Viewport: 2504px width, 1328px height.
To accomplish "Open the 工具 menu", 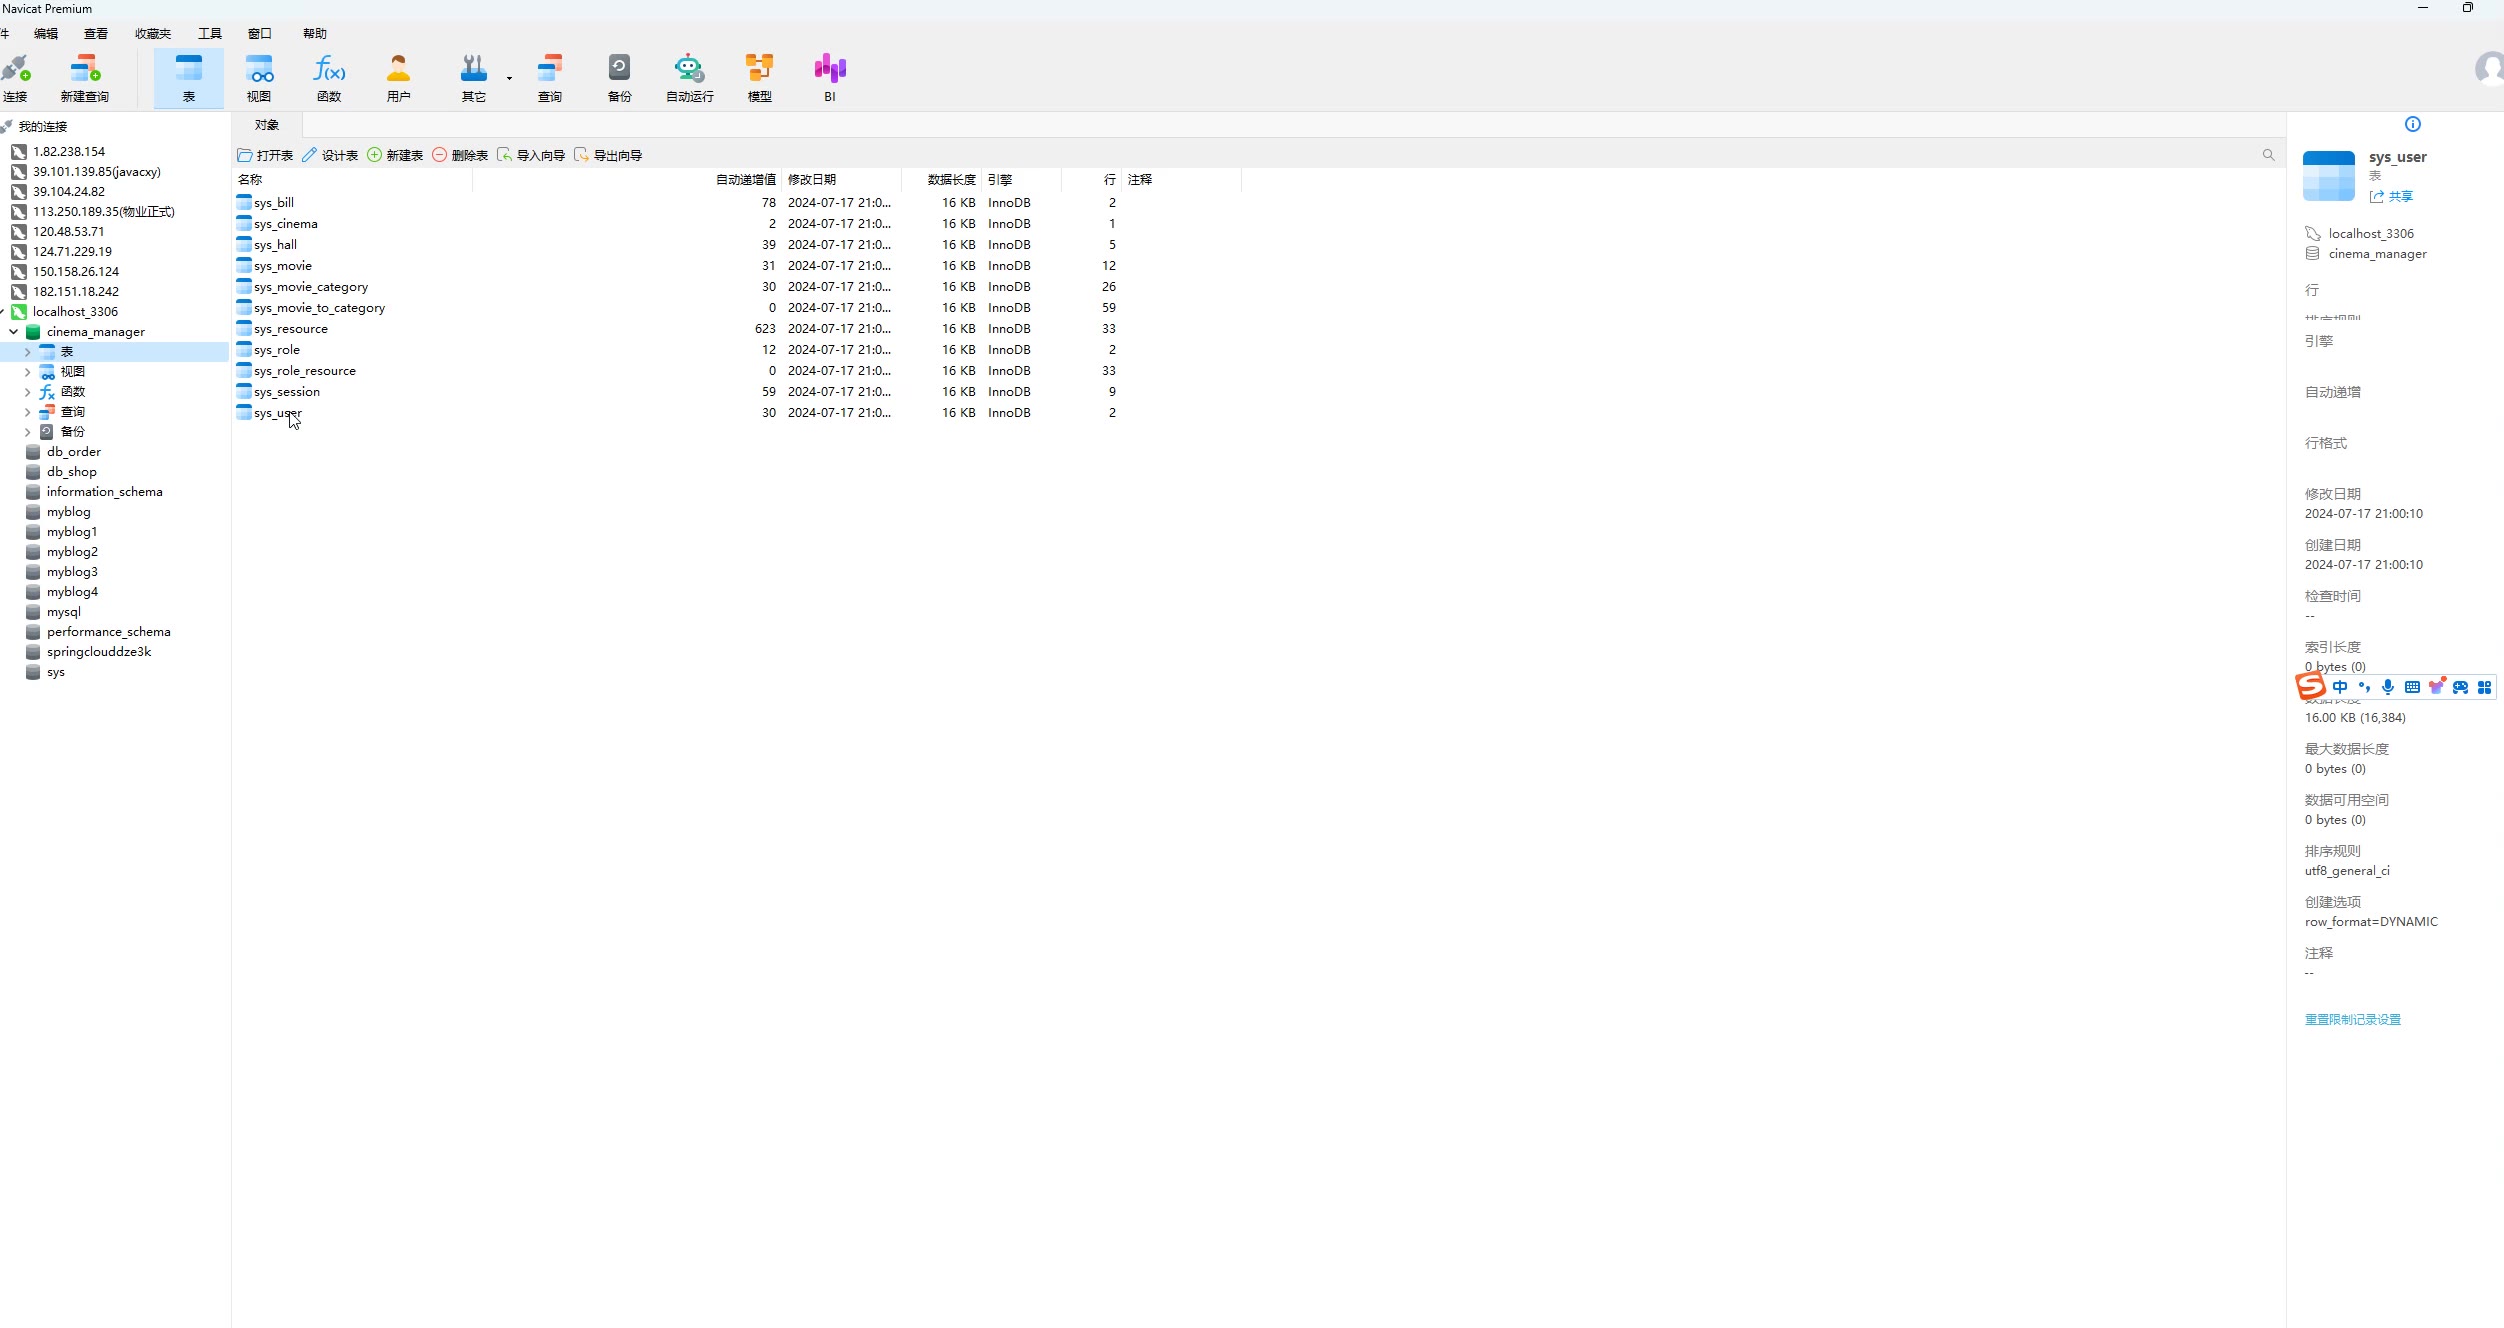I will tap(209, 33).
